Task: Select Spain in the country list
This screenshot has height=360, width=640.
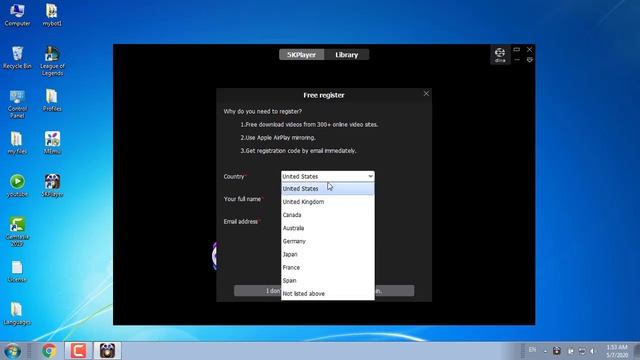Action: pyautogui.click(x=327, y=280)
